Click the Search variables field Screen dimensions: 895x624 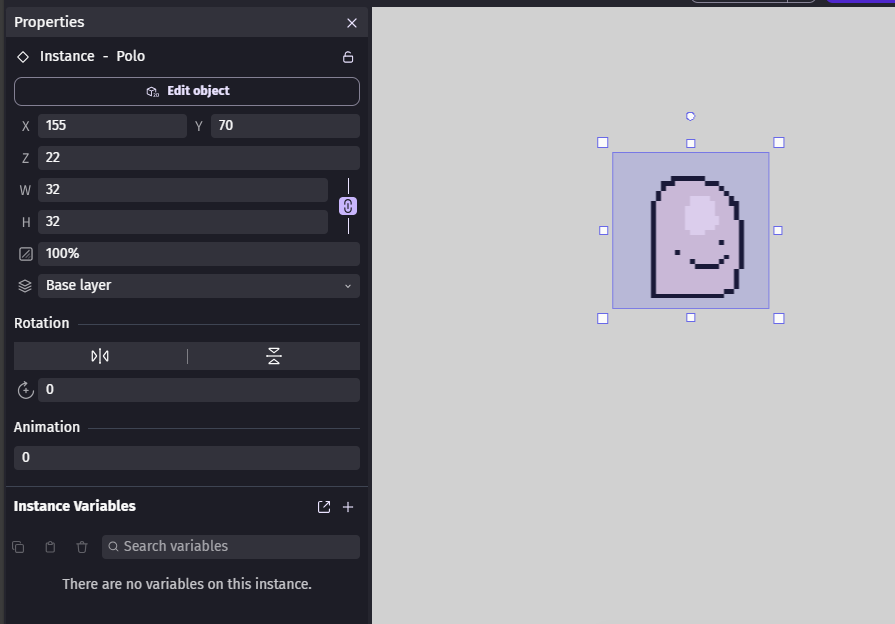point(231,547)
